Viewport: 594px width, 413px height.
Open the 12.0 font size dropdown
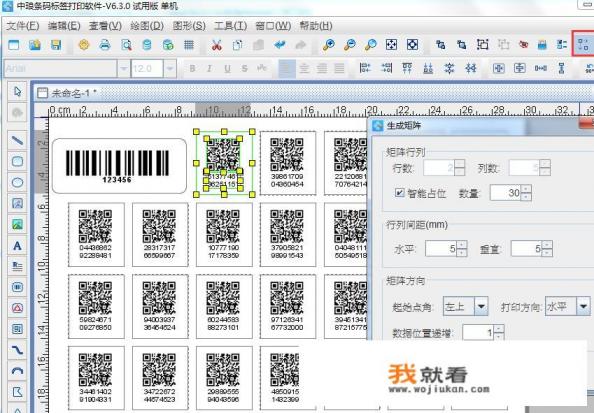(x=170, y=69)
